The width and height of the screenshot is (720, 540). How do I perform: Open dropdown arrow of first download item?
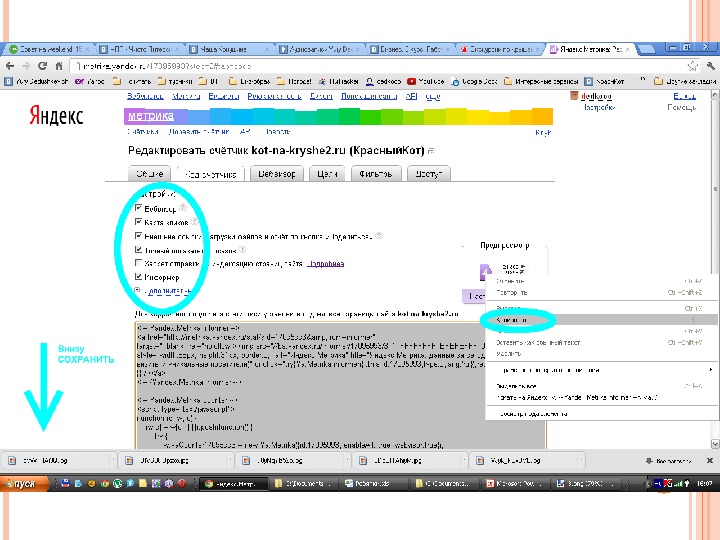tap(113, 460)
